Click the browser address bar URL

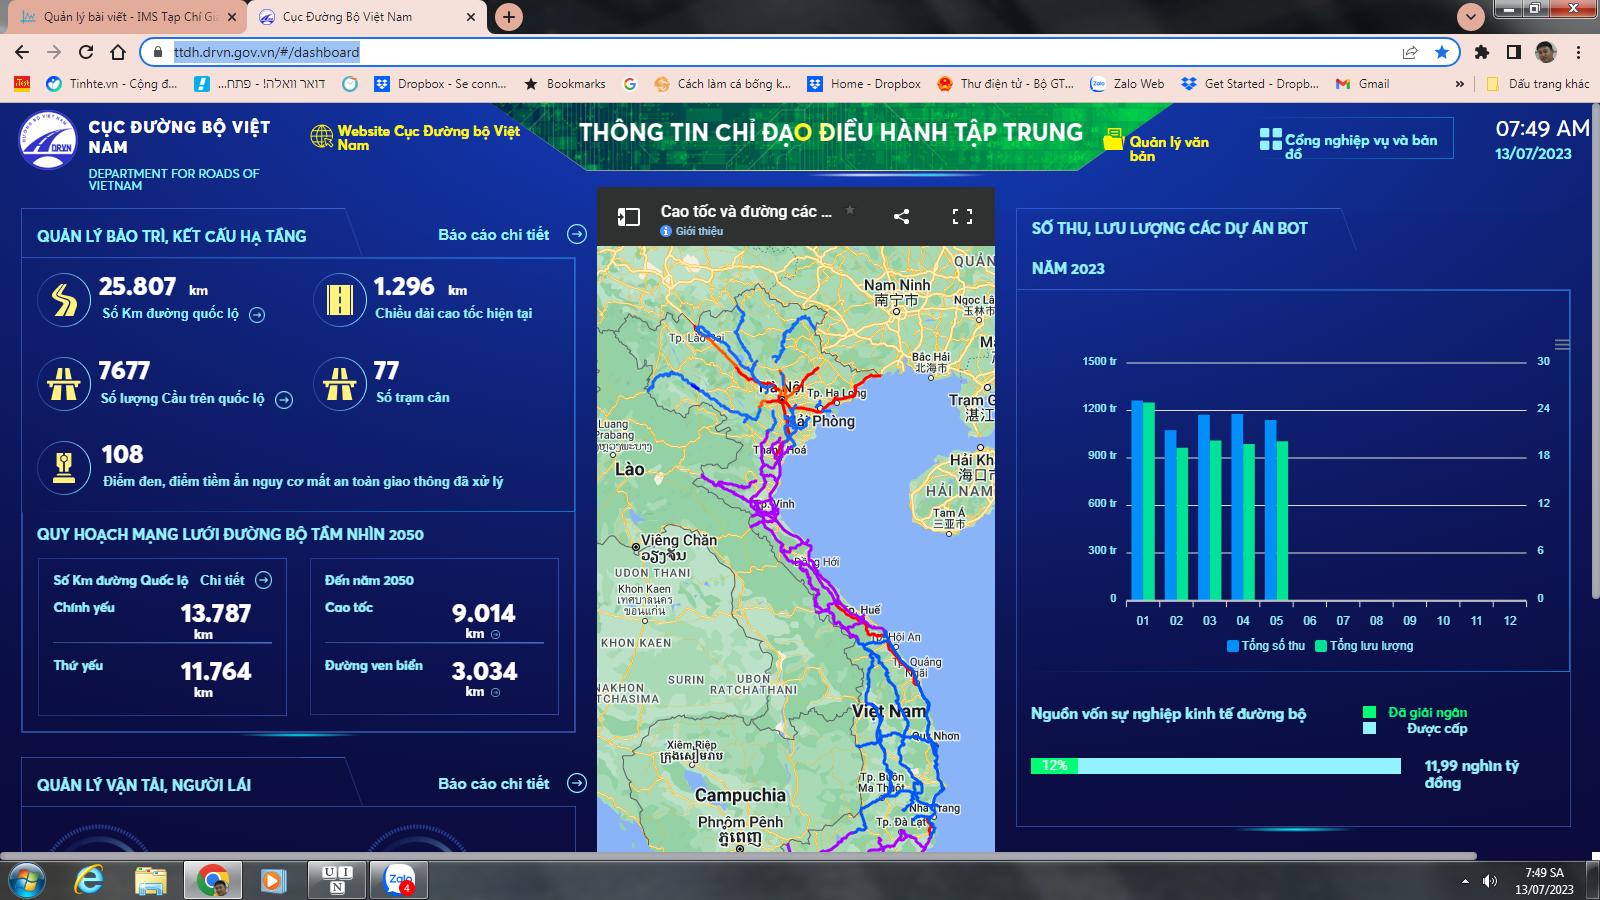point(267,52)
